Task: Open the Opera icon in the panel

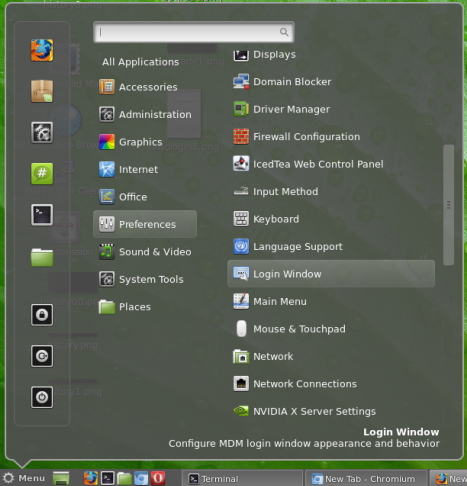Action: pyautogui.click(x=158, y=478)
